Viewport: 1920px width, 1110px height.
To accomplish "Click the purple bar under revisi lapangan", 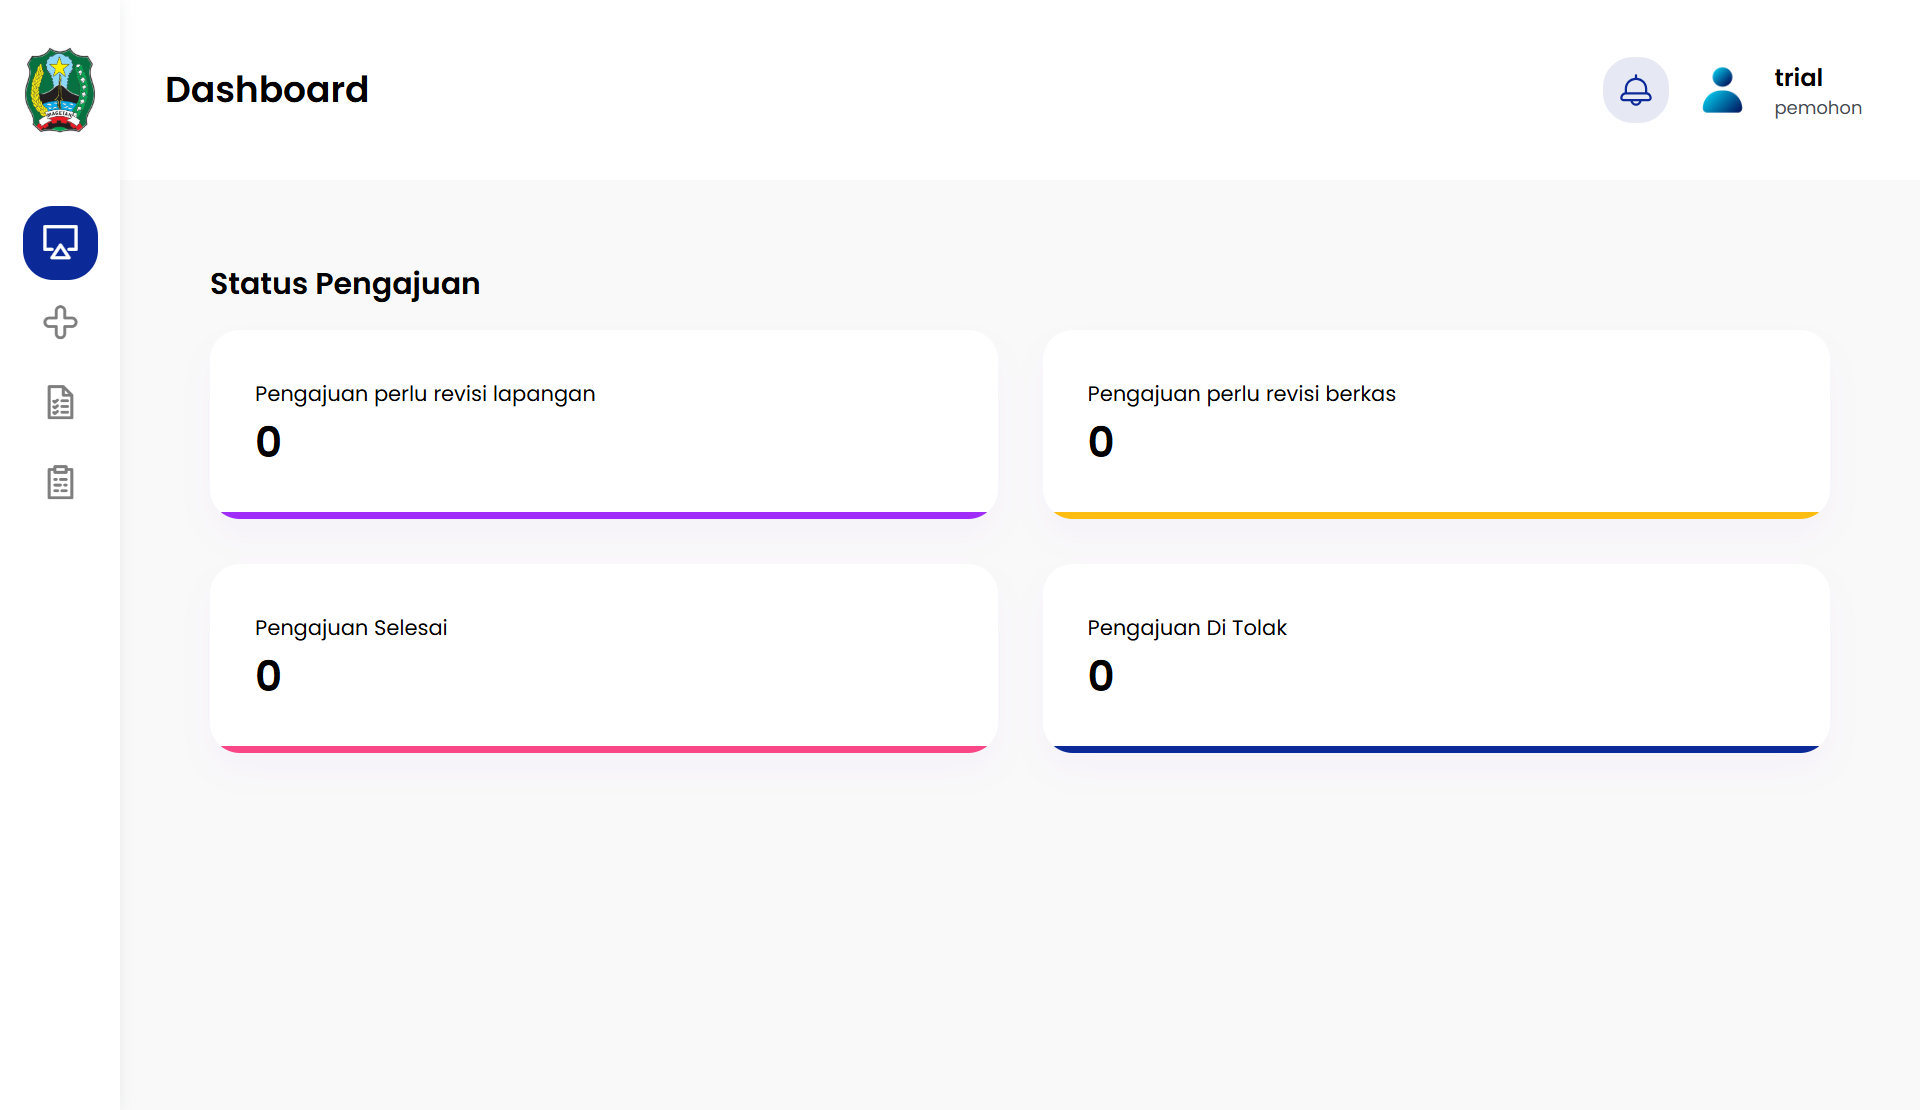I will pos(603,515).
